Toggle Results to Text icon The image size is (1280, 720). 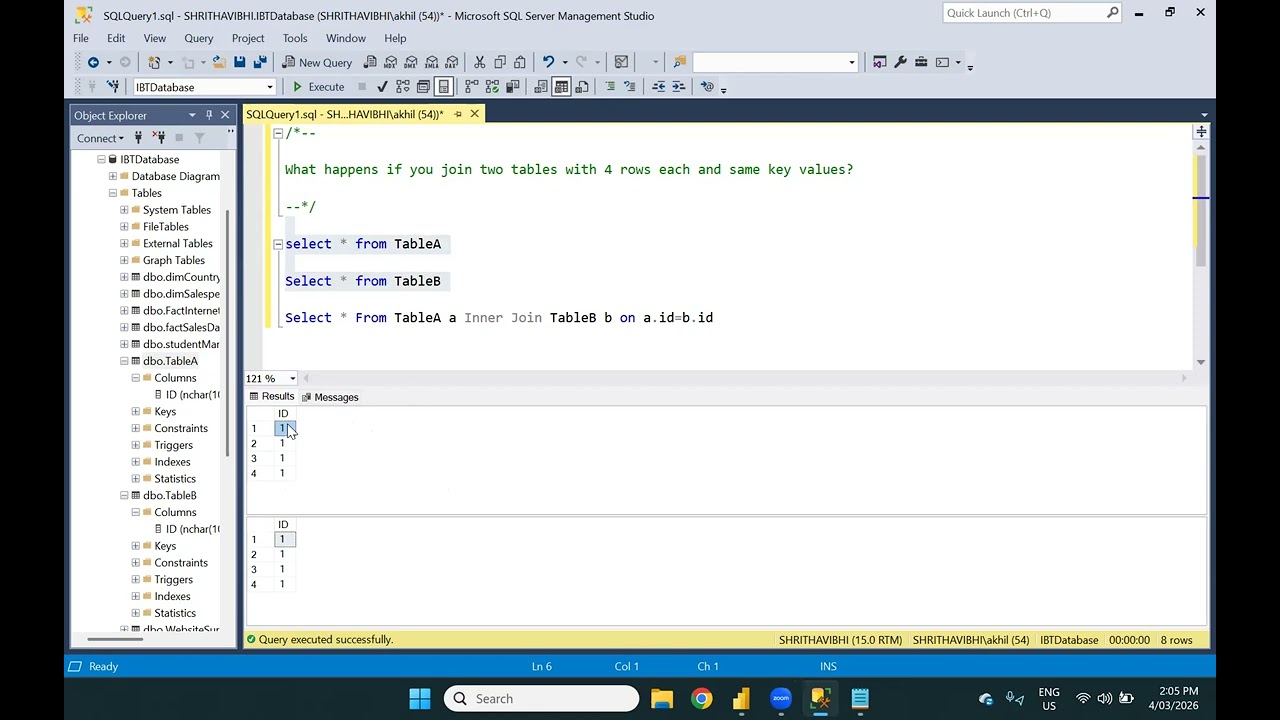(x=541, y=87)
